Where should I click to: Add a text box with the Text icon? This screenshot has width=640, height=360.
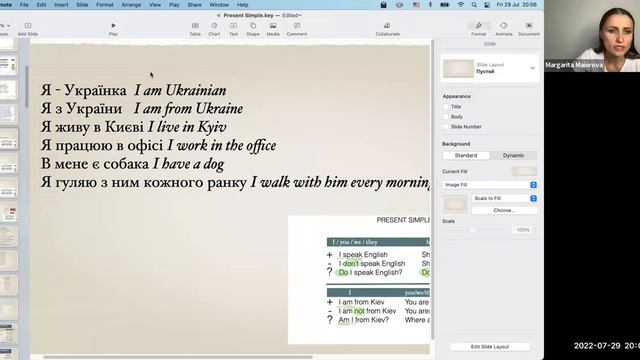click(233, 26)
